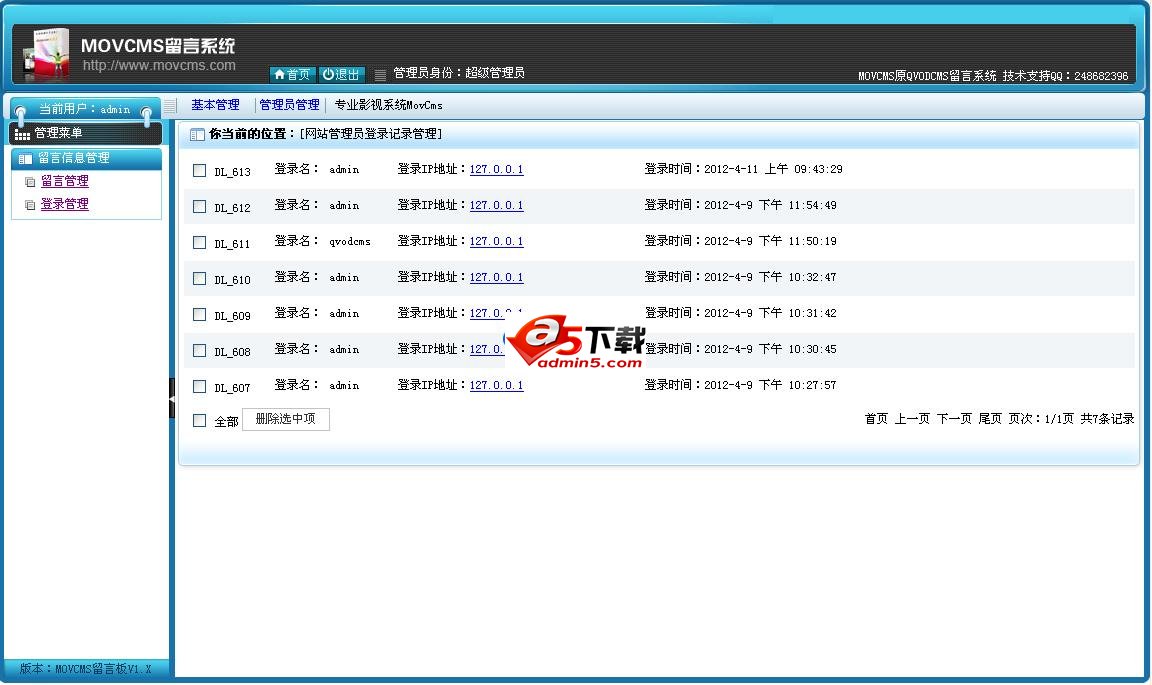Open the 基本管理 menu
Image resolution: width=1152 pixels, height=685 pixels.
click(x=215, y=105)
